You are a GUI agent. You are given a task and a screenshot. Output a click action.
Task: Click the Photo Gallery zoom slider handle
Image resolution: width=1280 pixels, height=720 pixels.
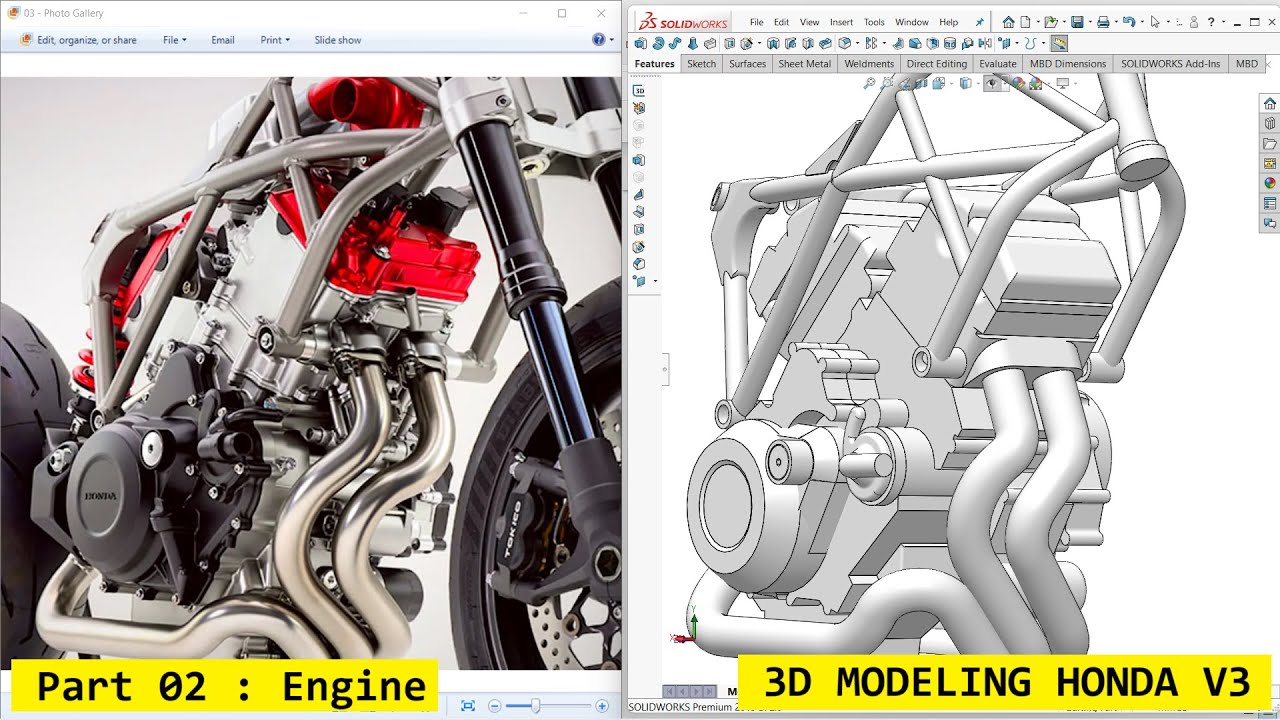click(x=536, y=706)
